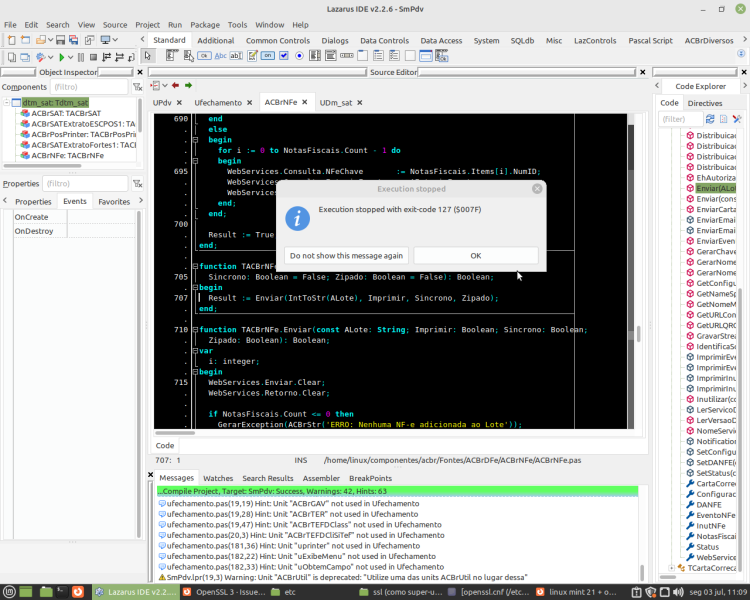Screen dimensions: 750x600
Task: Select the TCheckBox palette component
Action: pyautogui.click(x=284, y=56)
